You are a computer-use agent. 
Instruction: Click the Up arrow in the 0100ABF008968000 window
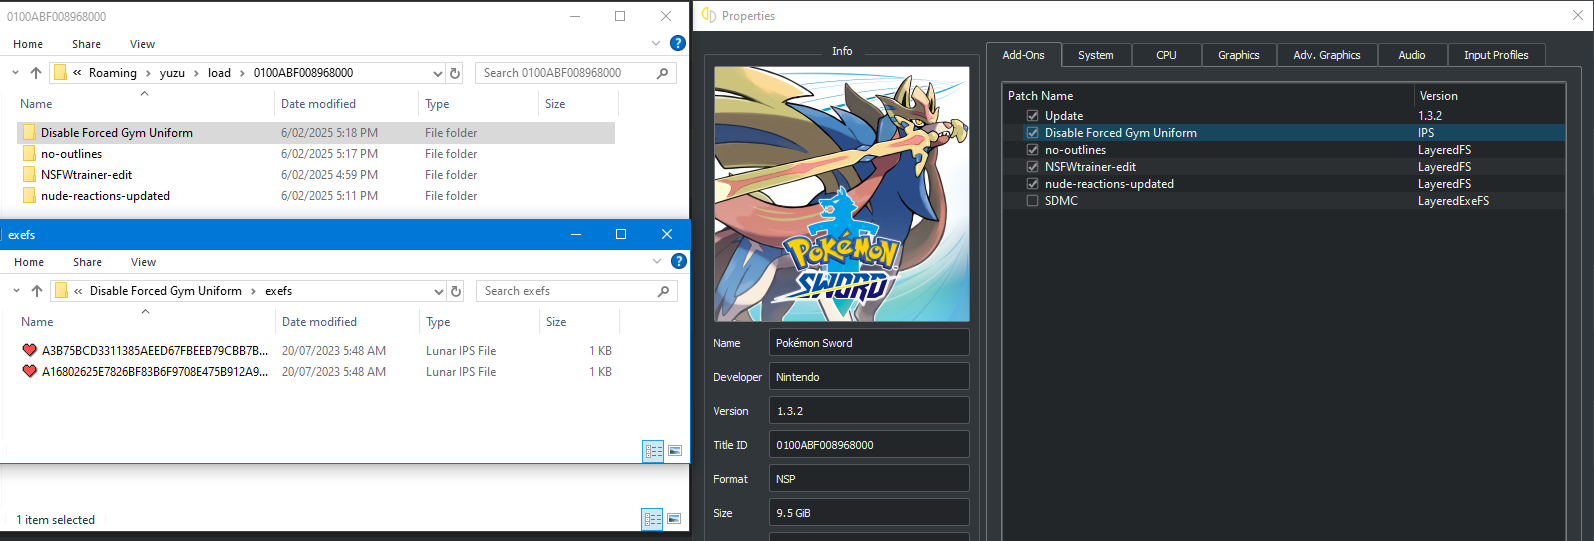tap(36, 73)
